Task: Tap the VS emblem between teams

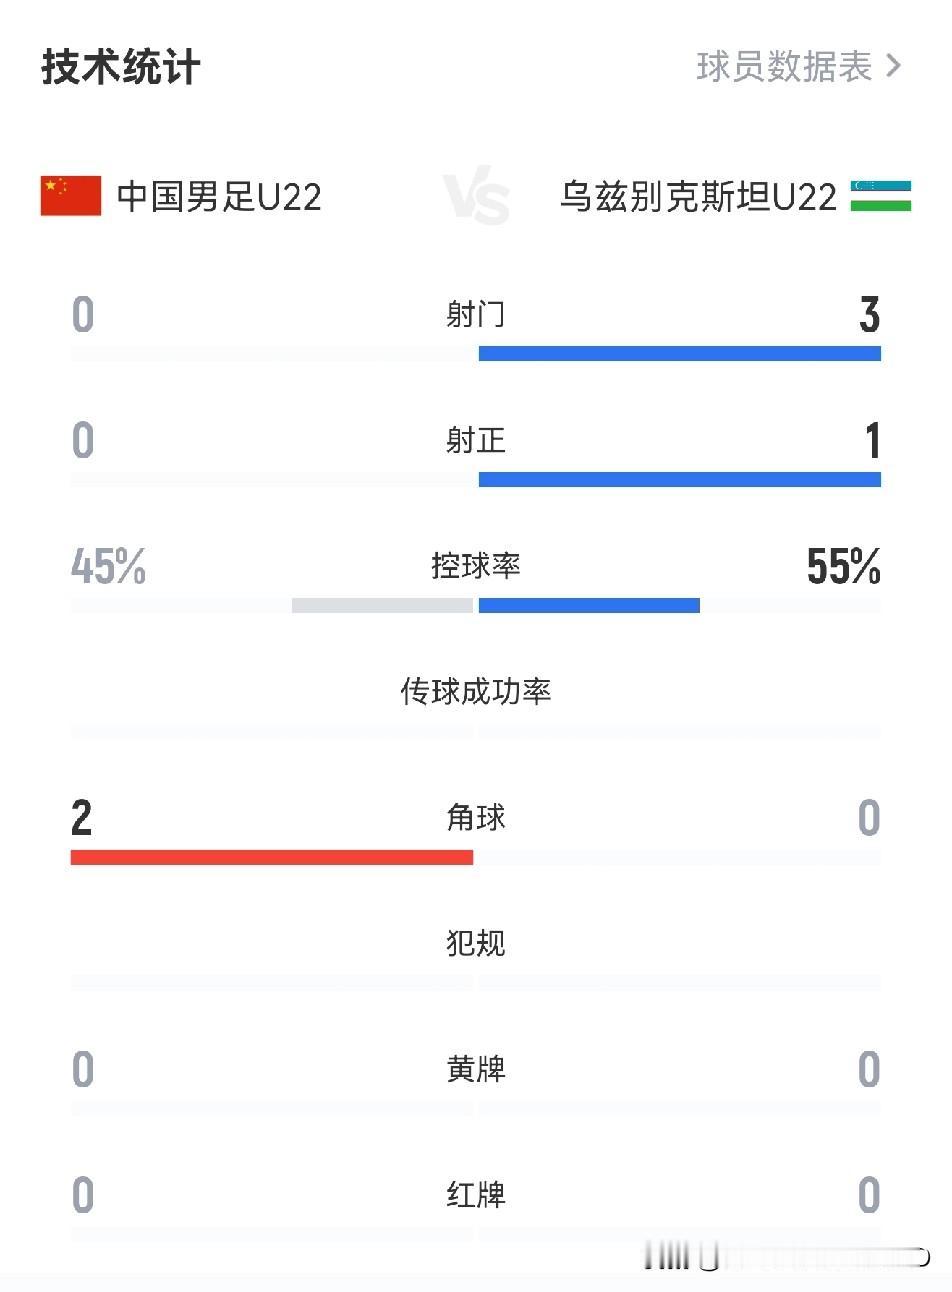Action: pyautogui.click(x=476, y=197)
